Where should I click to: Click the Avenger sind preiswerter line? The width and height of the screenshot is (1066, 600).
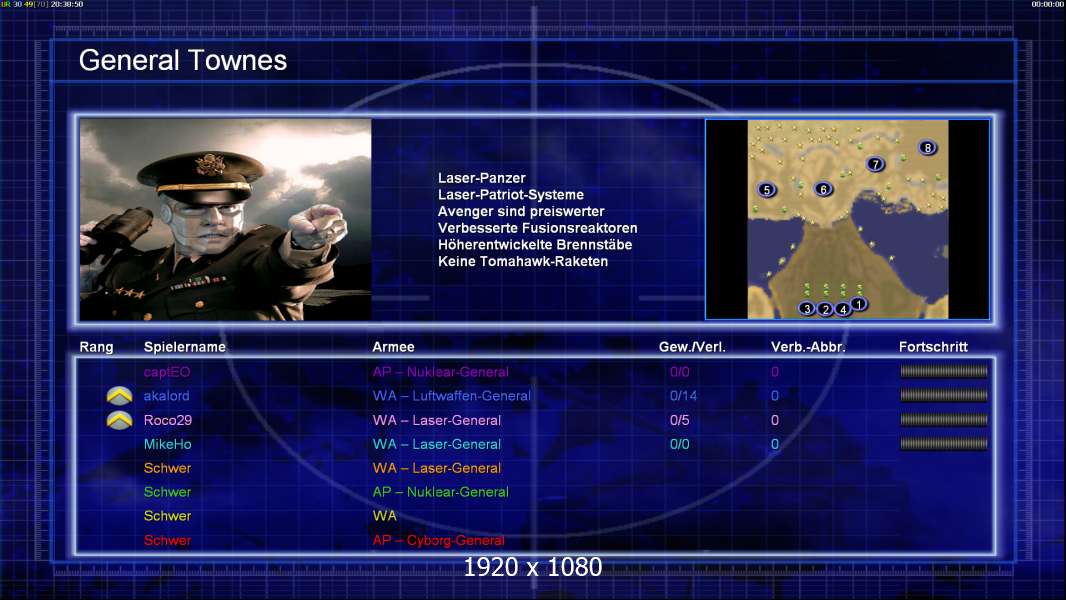click(521, 211)
